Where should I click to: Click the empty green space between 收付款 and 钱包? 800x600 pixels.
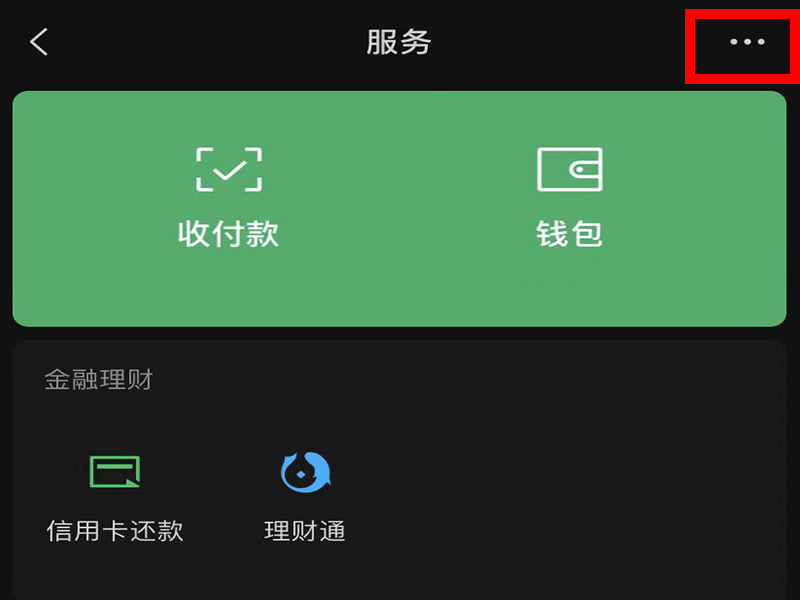pos(399,204)
